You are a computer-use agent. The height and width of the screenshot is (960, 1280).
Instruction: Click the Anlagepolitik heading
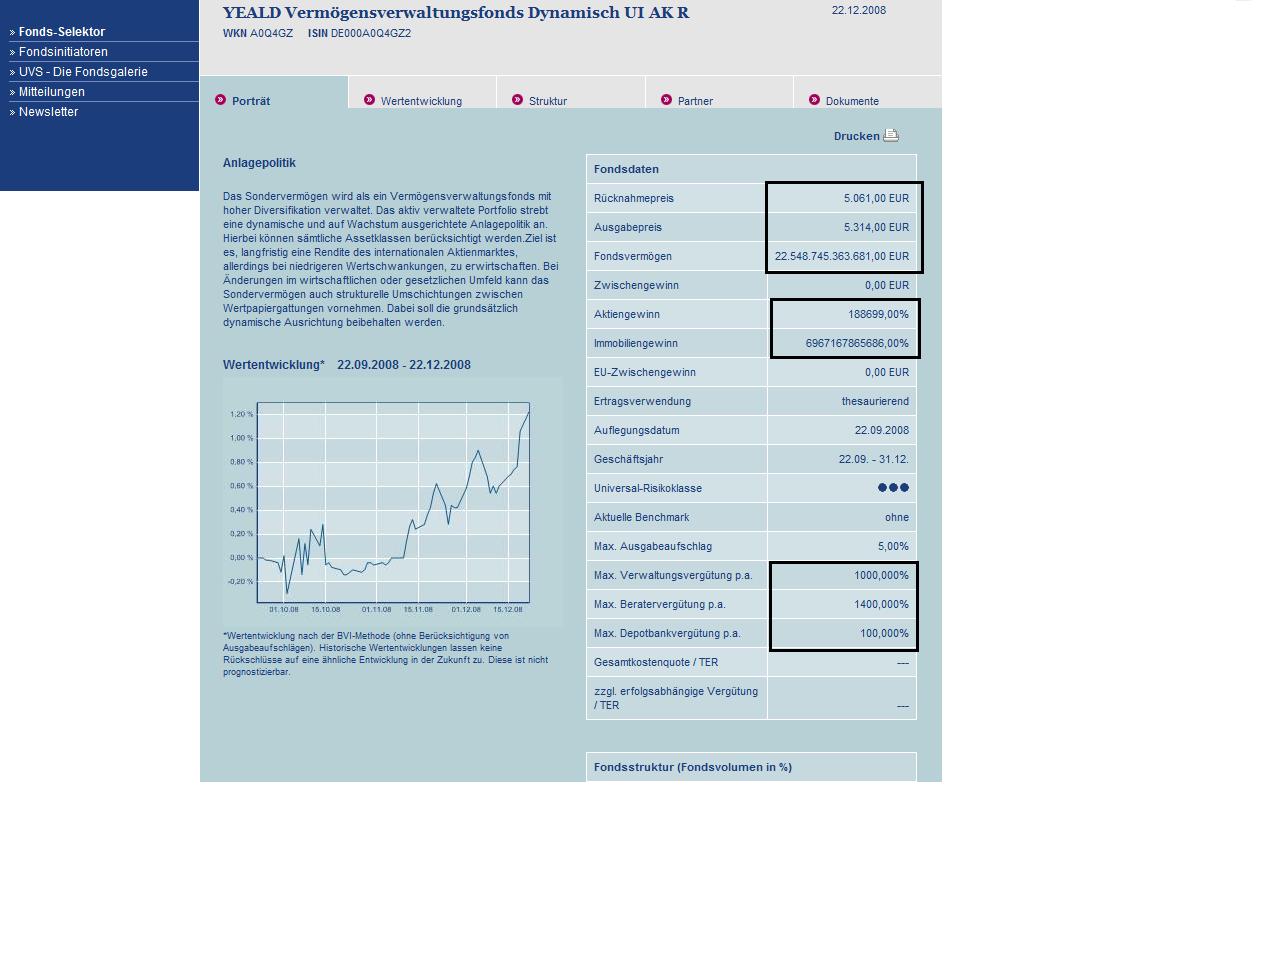259,163
